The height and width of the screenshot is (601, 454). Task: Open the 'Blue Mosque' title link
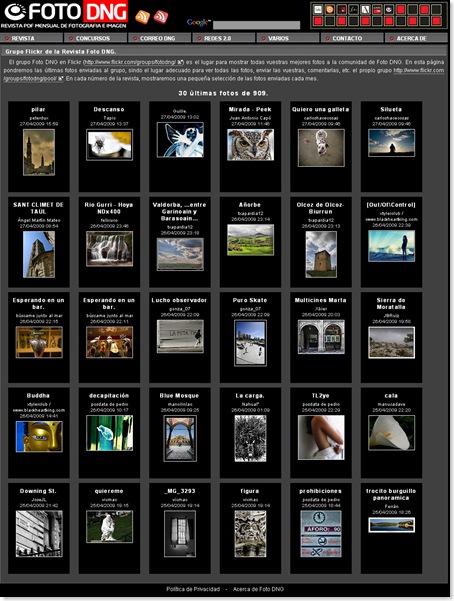tap(179, 396)
